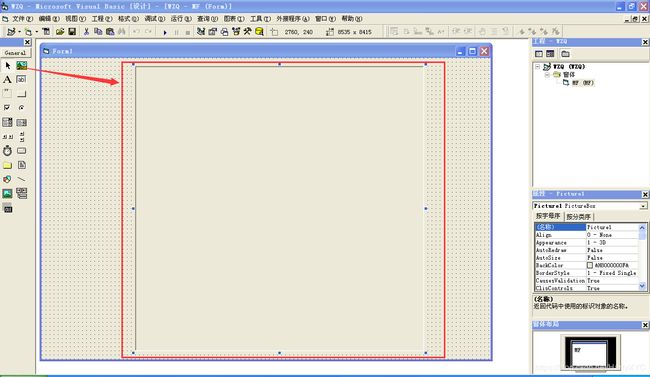The image size is (650, 377).
Task: Select the CheckBox control in toolbox
Action: tap(7, 108)
